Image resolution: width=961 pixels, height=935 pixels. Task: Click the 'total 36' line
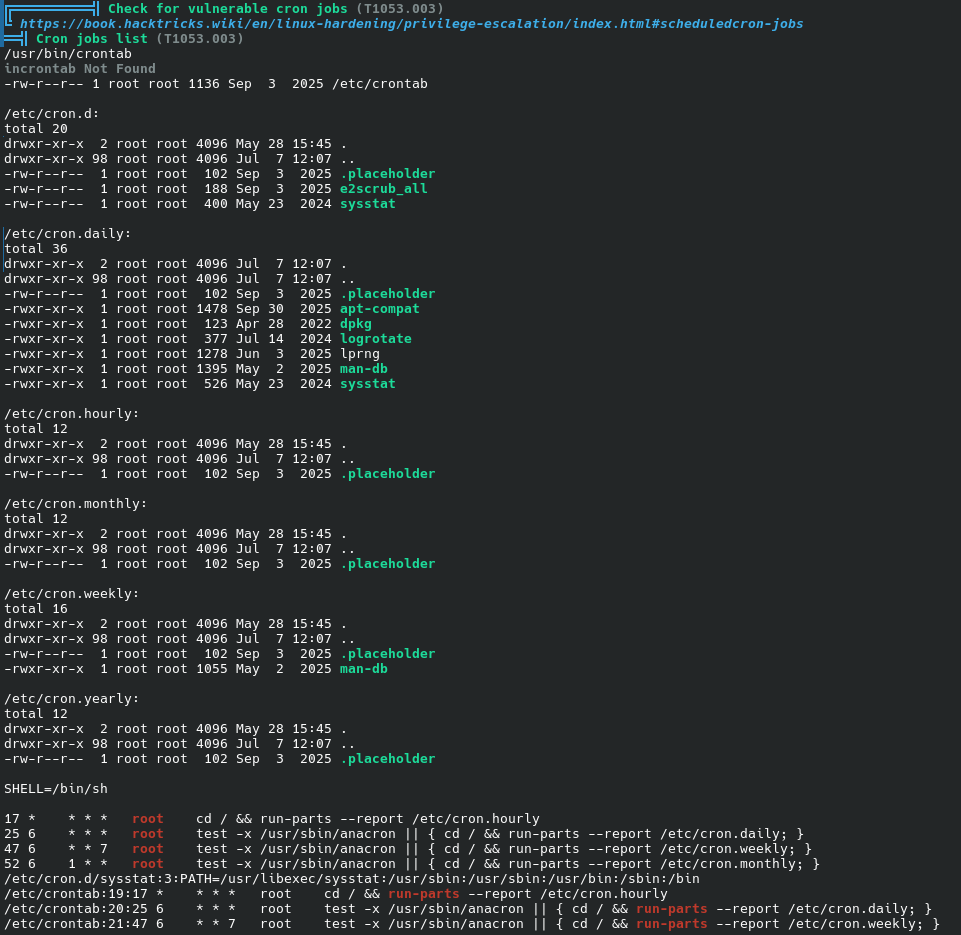(36, 249)
